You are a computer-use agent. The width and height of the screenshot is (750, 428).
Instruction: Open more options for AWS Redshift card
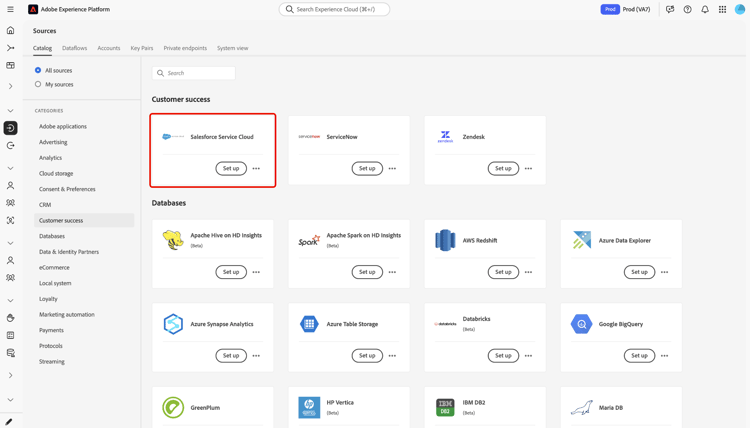[529, 272]
